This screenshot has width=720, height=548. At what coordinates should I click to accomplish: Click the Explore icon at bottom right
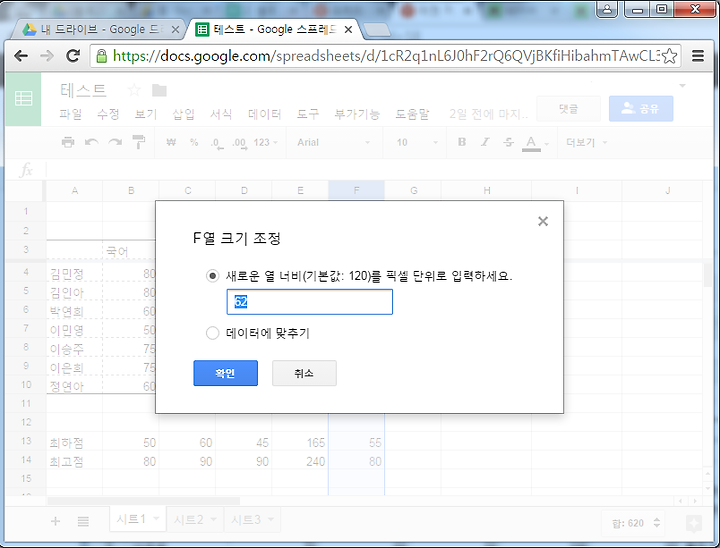click(694, 523)
